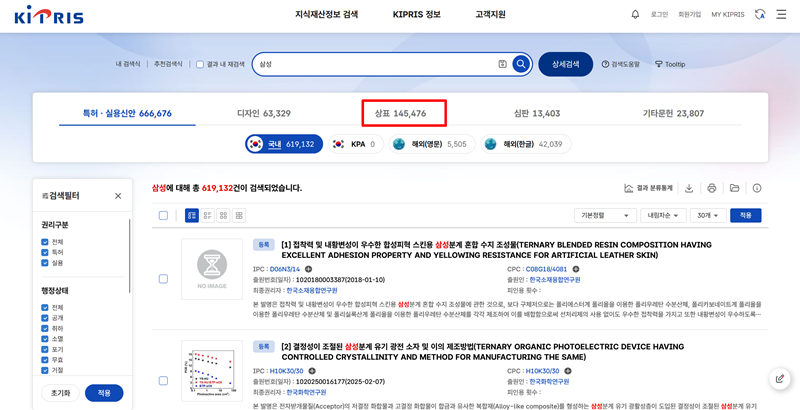Toggle 실용 under 권리구분
This screenshot has width=800, height=410.
45,263
